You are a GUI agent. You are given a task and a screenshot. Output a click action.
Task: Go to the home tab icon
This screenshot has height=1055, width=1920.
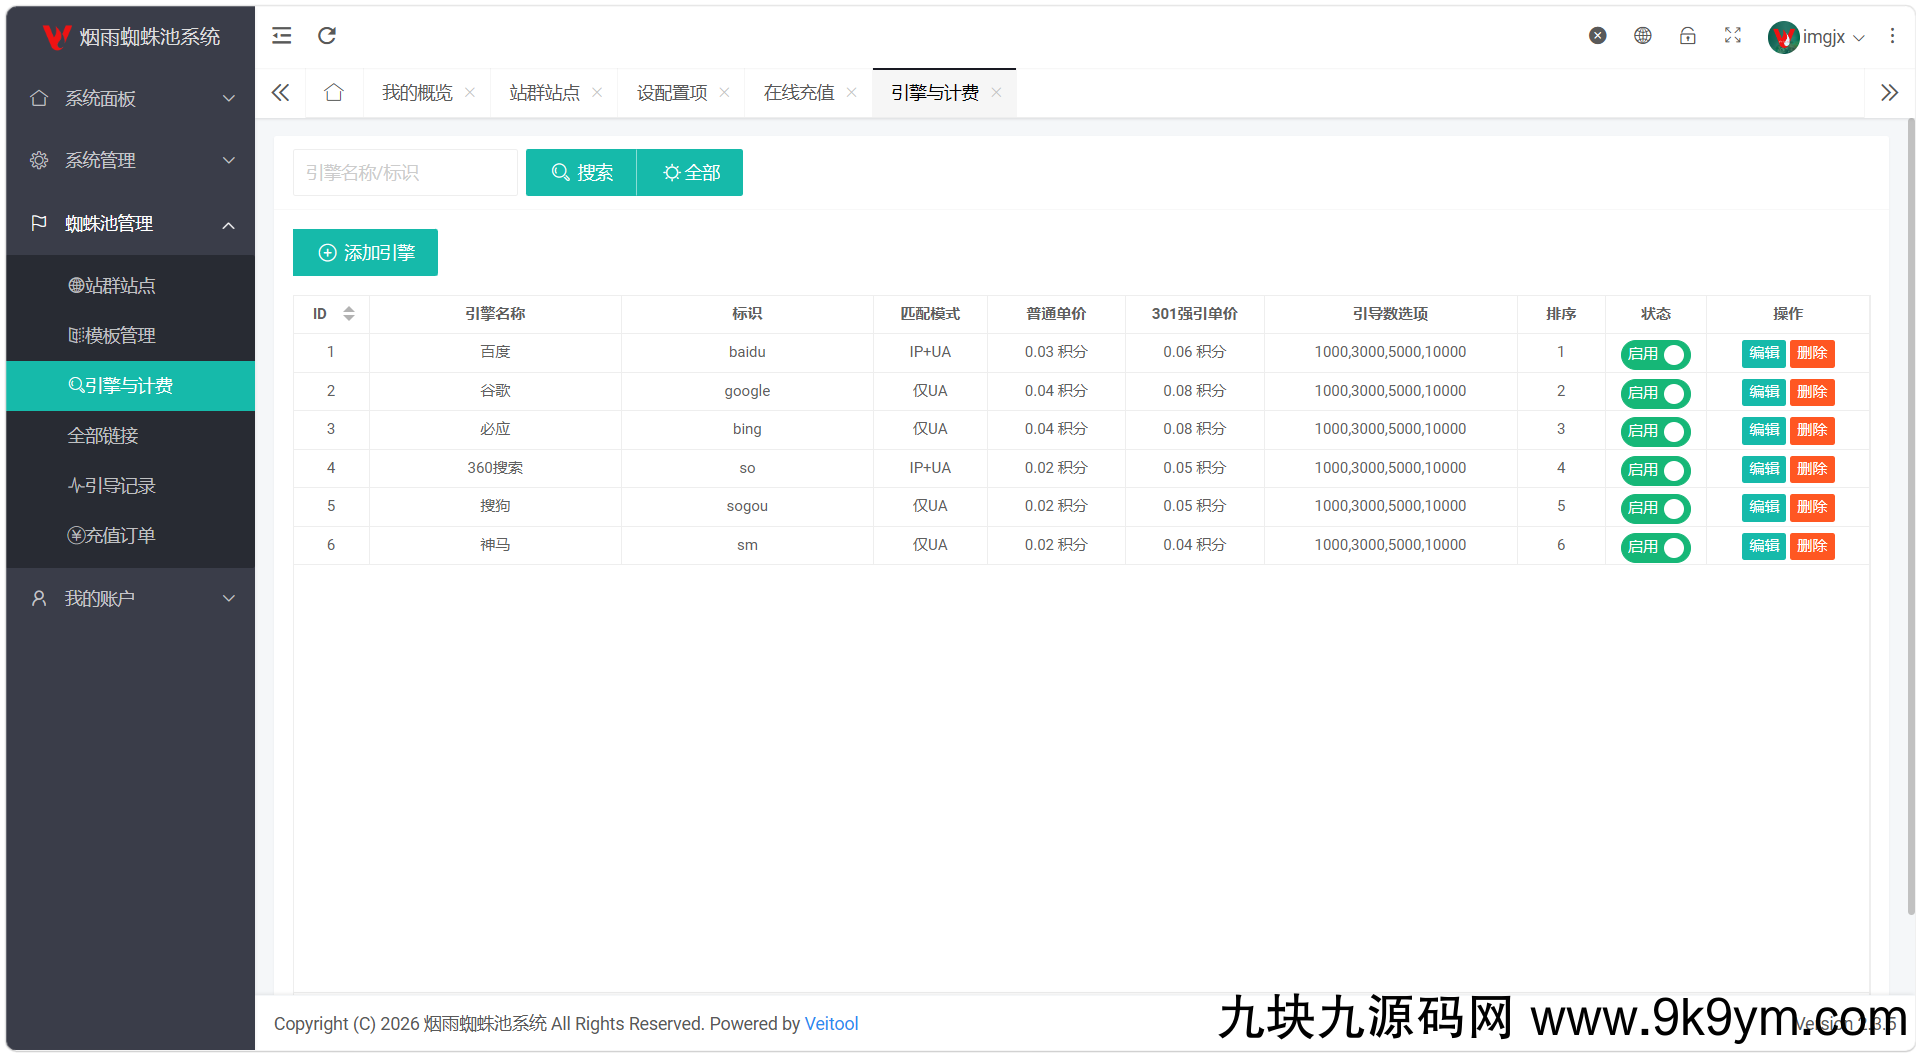[334, 93]
